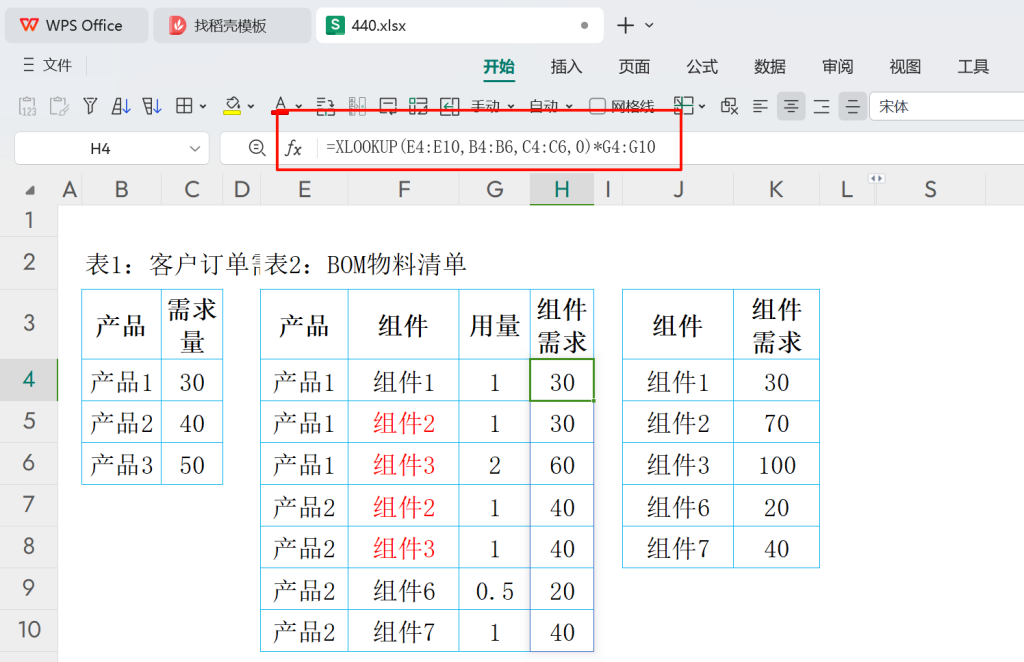Image resolution: width=1024 pixels, height=662 pixels.
Task: Click the paste formatting clipboard-with-brush icon
Action: click(59, 106)
